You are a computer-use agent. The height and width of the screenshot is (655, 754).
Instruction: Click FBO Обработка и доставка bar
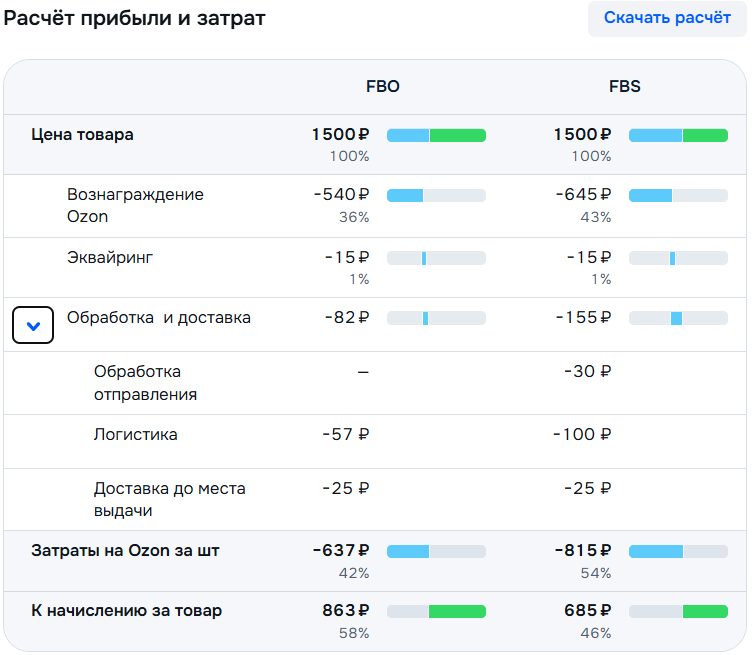click(x=426, y=318)
